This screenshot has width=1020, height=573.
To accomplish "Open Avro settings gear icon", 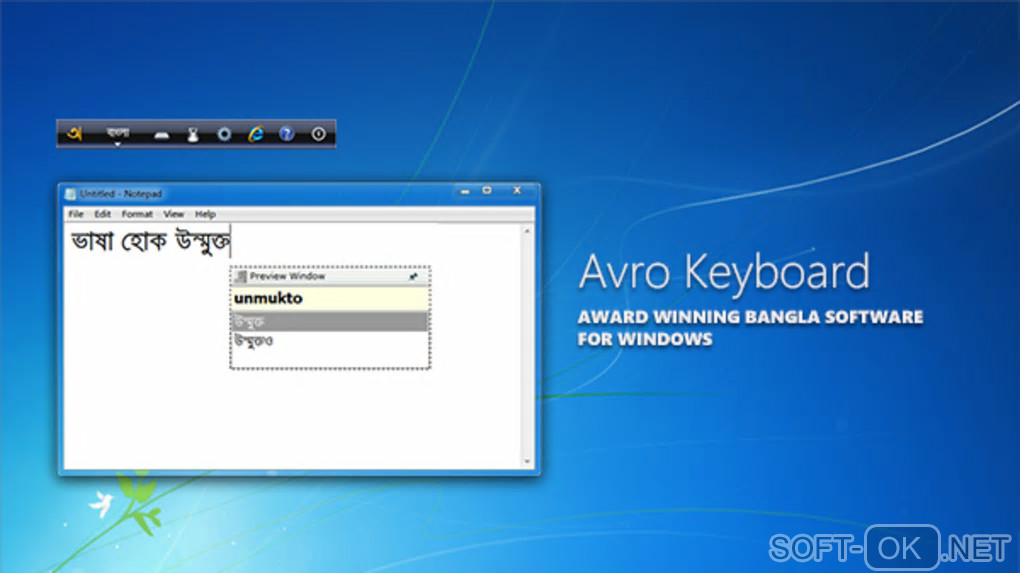I will 224,134.
